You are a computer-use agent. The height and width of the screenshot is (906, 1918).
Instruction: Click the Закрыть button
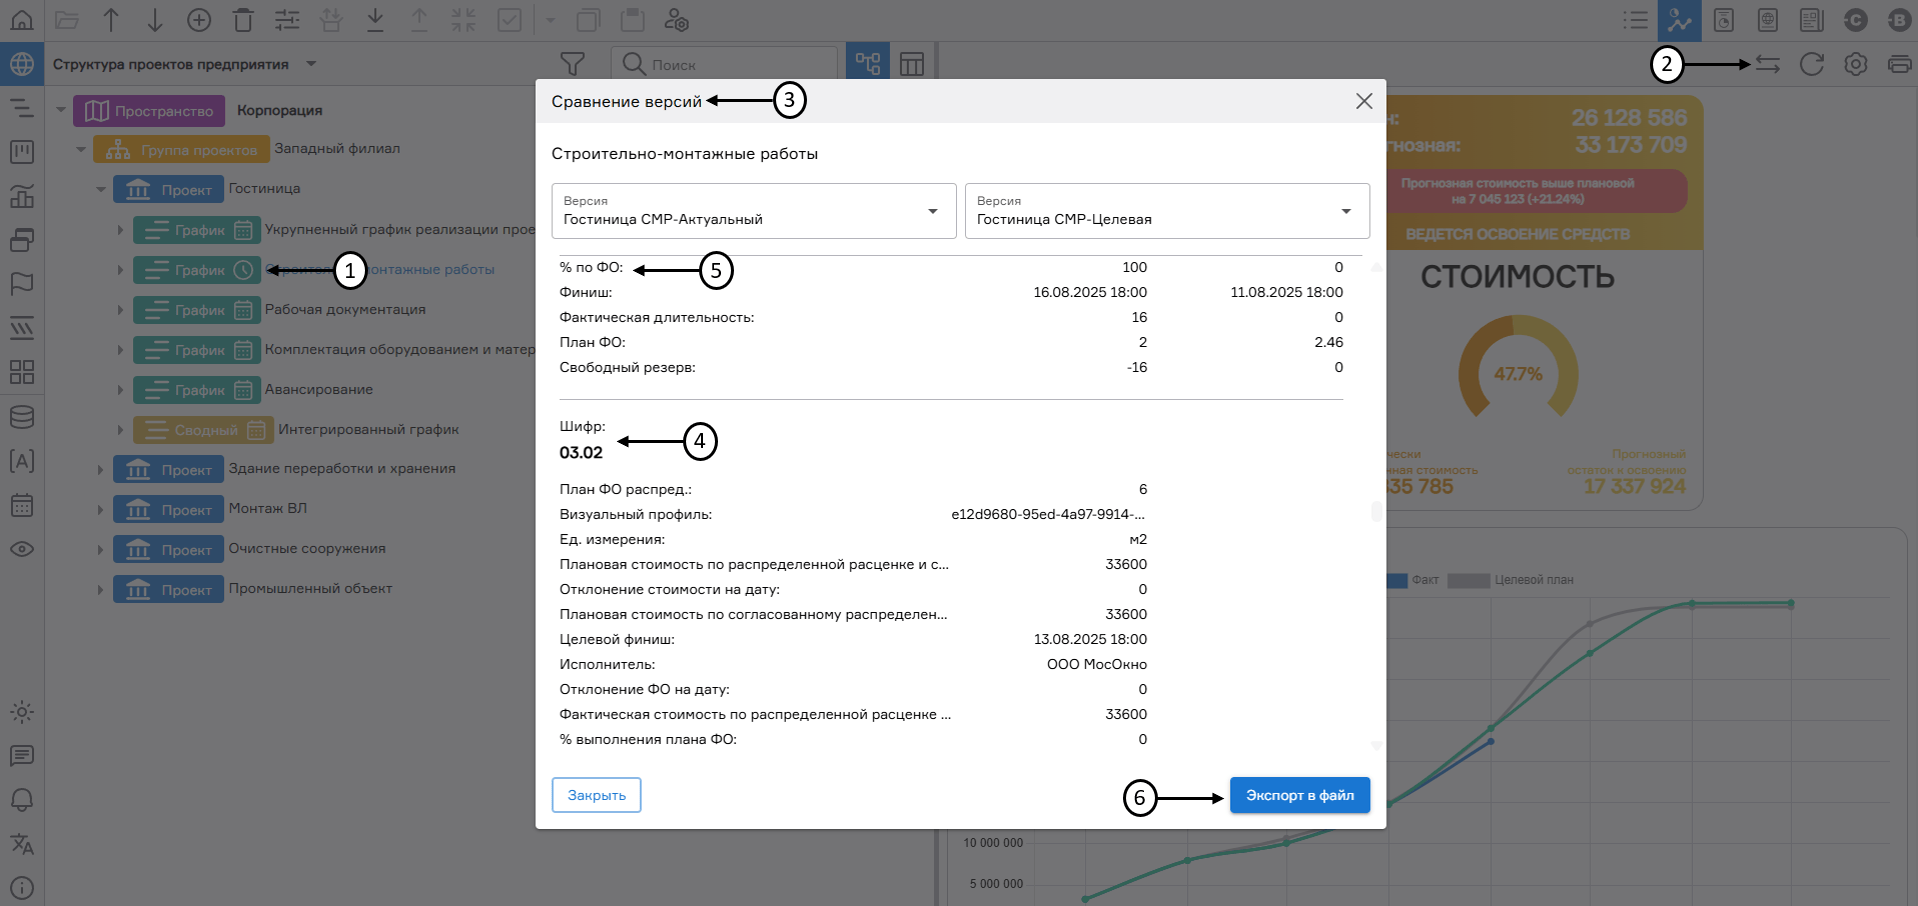click(x=596, y=795)
